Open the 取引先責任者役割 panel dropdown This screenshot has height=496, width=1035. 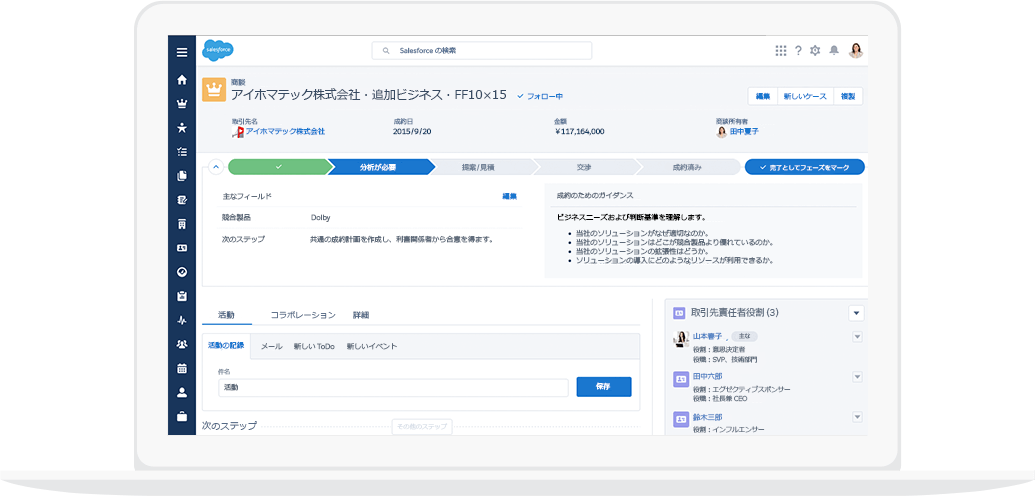point(856,313)
